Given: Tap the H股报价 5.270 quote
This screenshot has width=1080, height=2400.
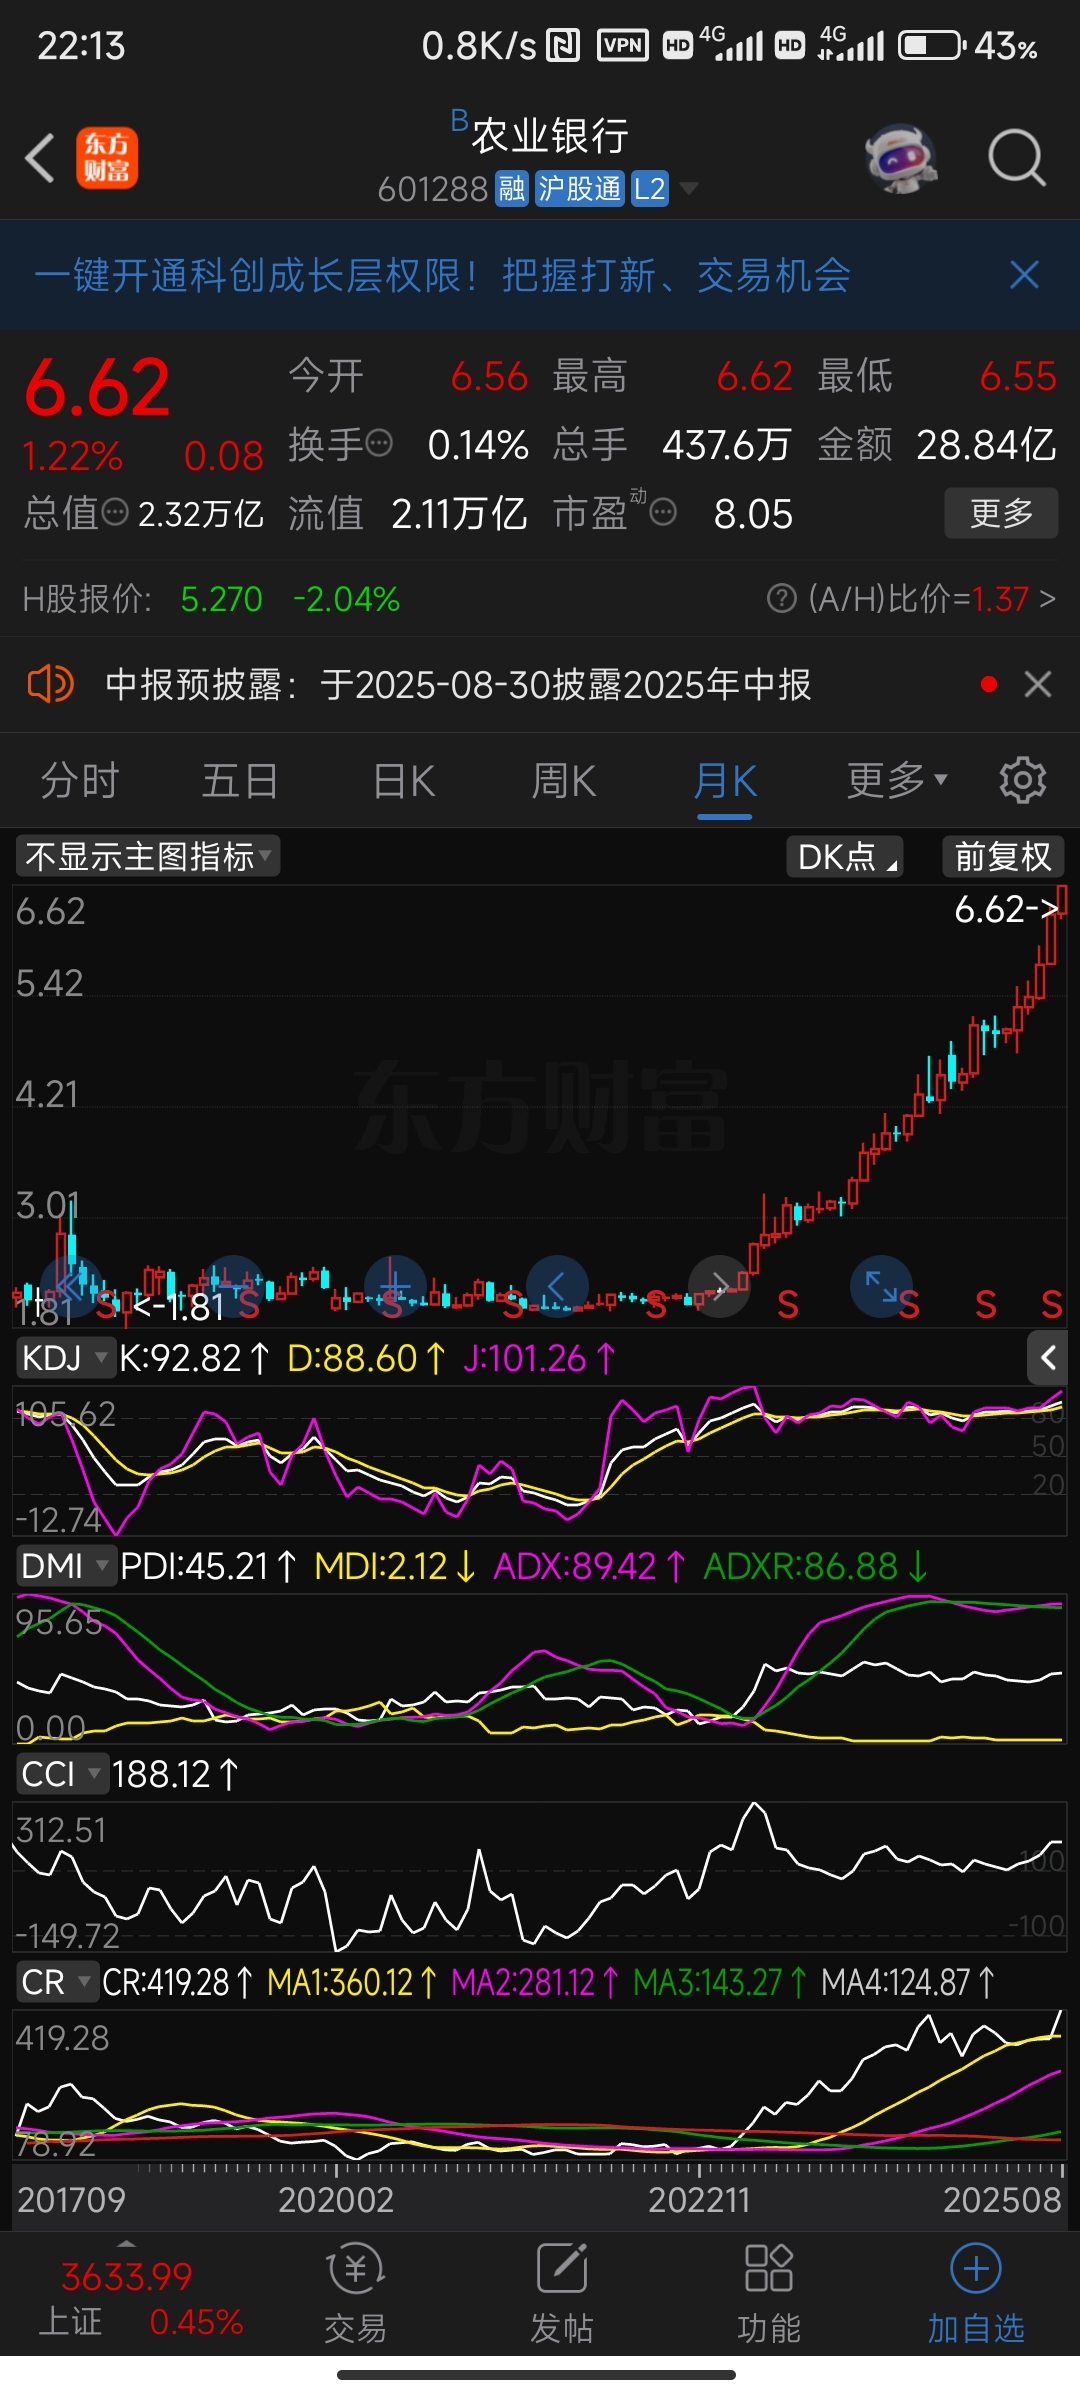Looking at the screenshot, I should 221,599.
